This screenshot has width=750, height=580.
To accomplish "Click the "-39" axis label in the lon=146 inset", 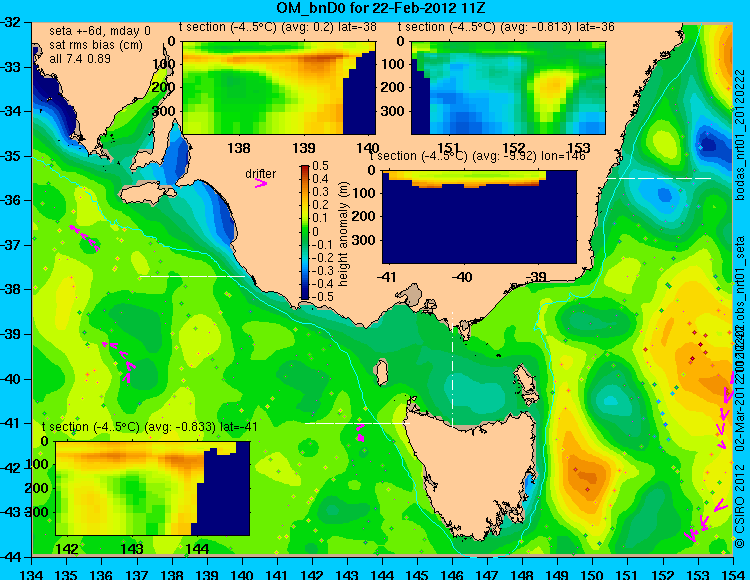I will point(535,277).
